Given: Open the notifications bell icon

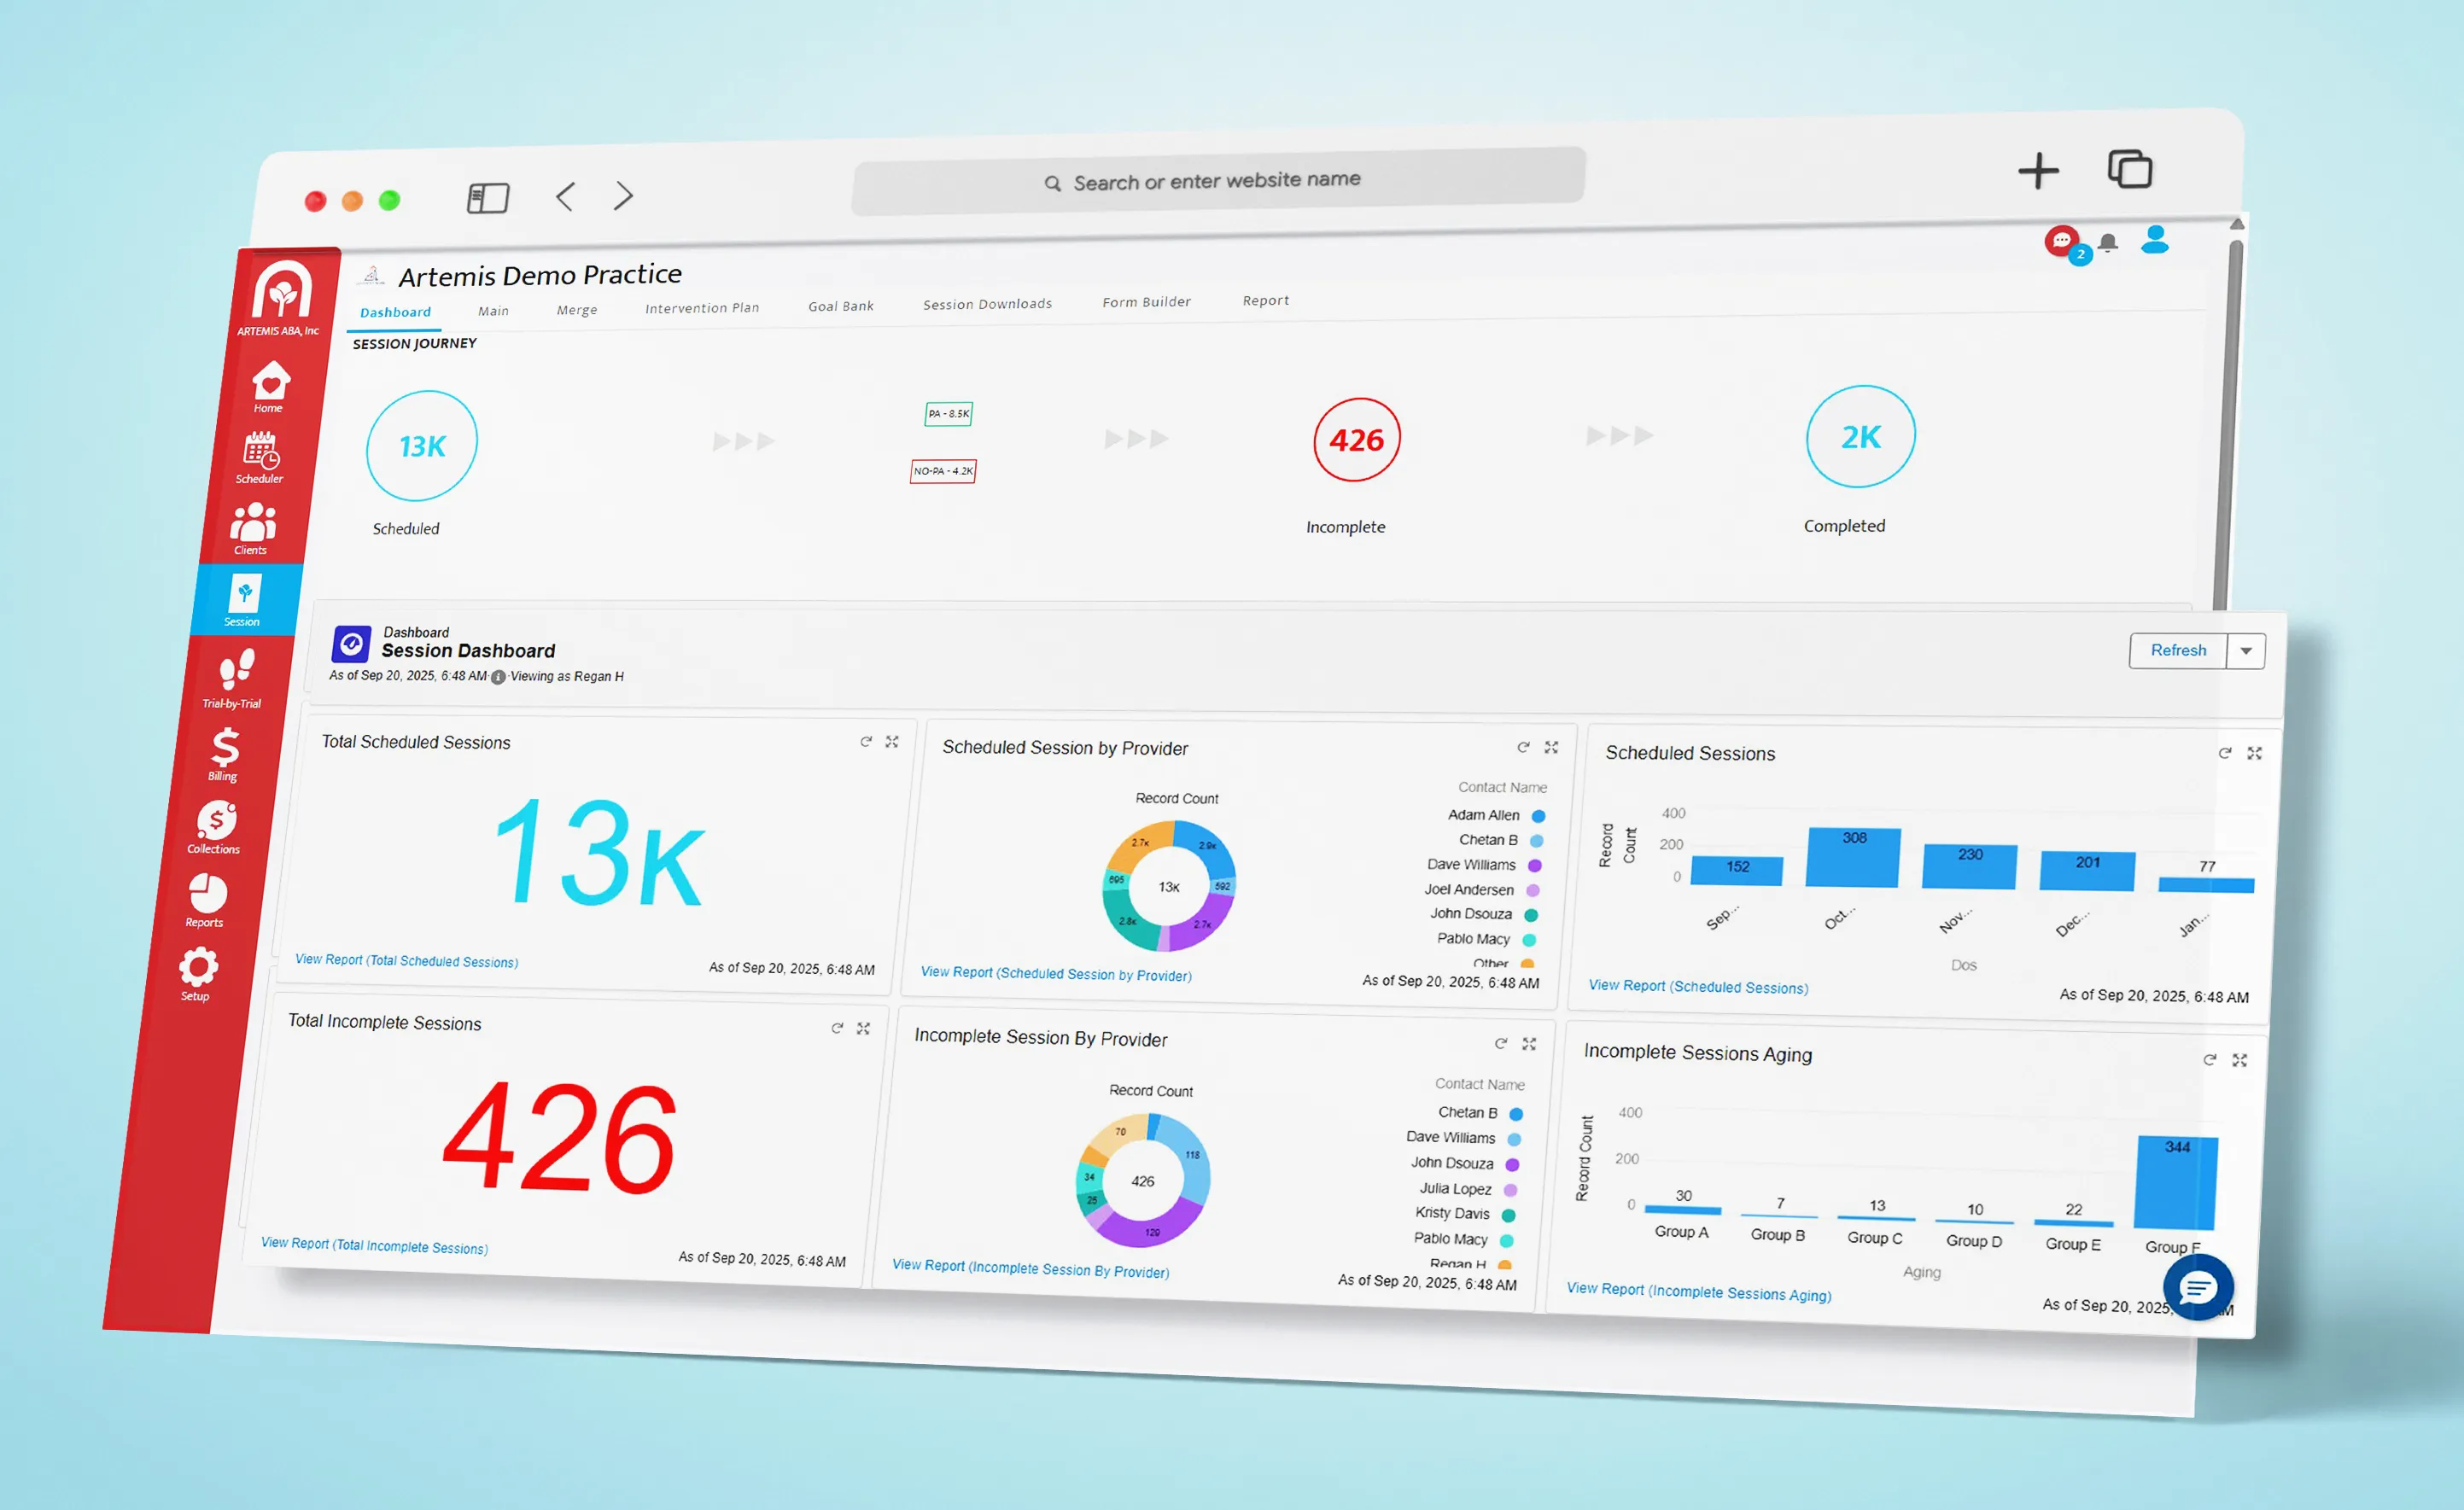Looking at the screenshot, I should click(2108, 243).
